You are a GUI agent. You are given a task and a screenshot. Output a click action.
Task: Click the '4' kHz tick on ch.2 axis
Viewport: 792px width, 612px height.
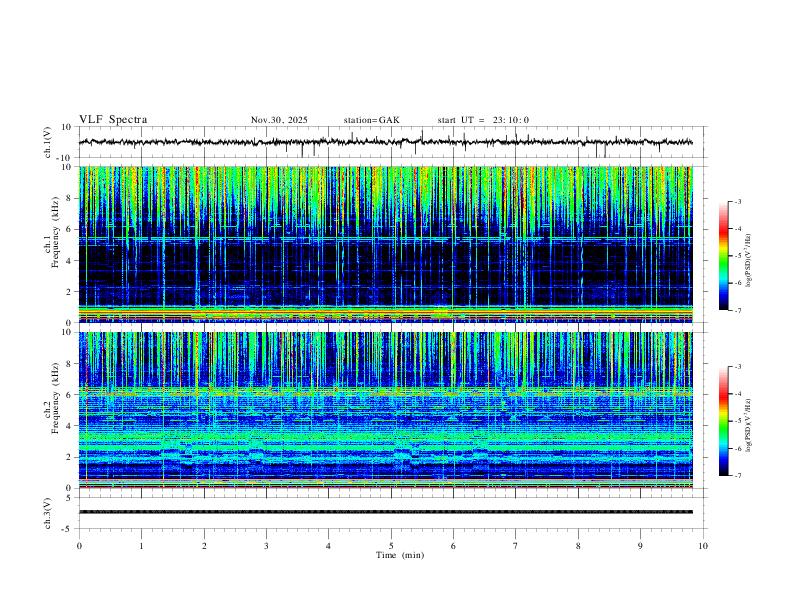click(x=70, y=426)
